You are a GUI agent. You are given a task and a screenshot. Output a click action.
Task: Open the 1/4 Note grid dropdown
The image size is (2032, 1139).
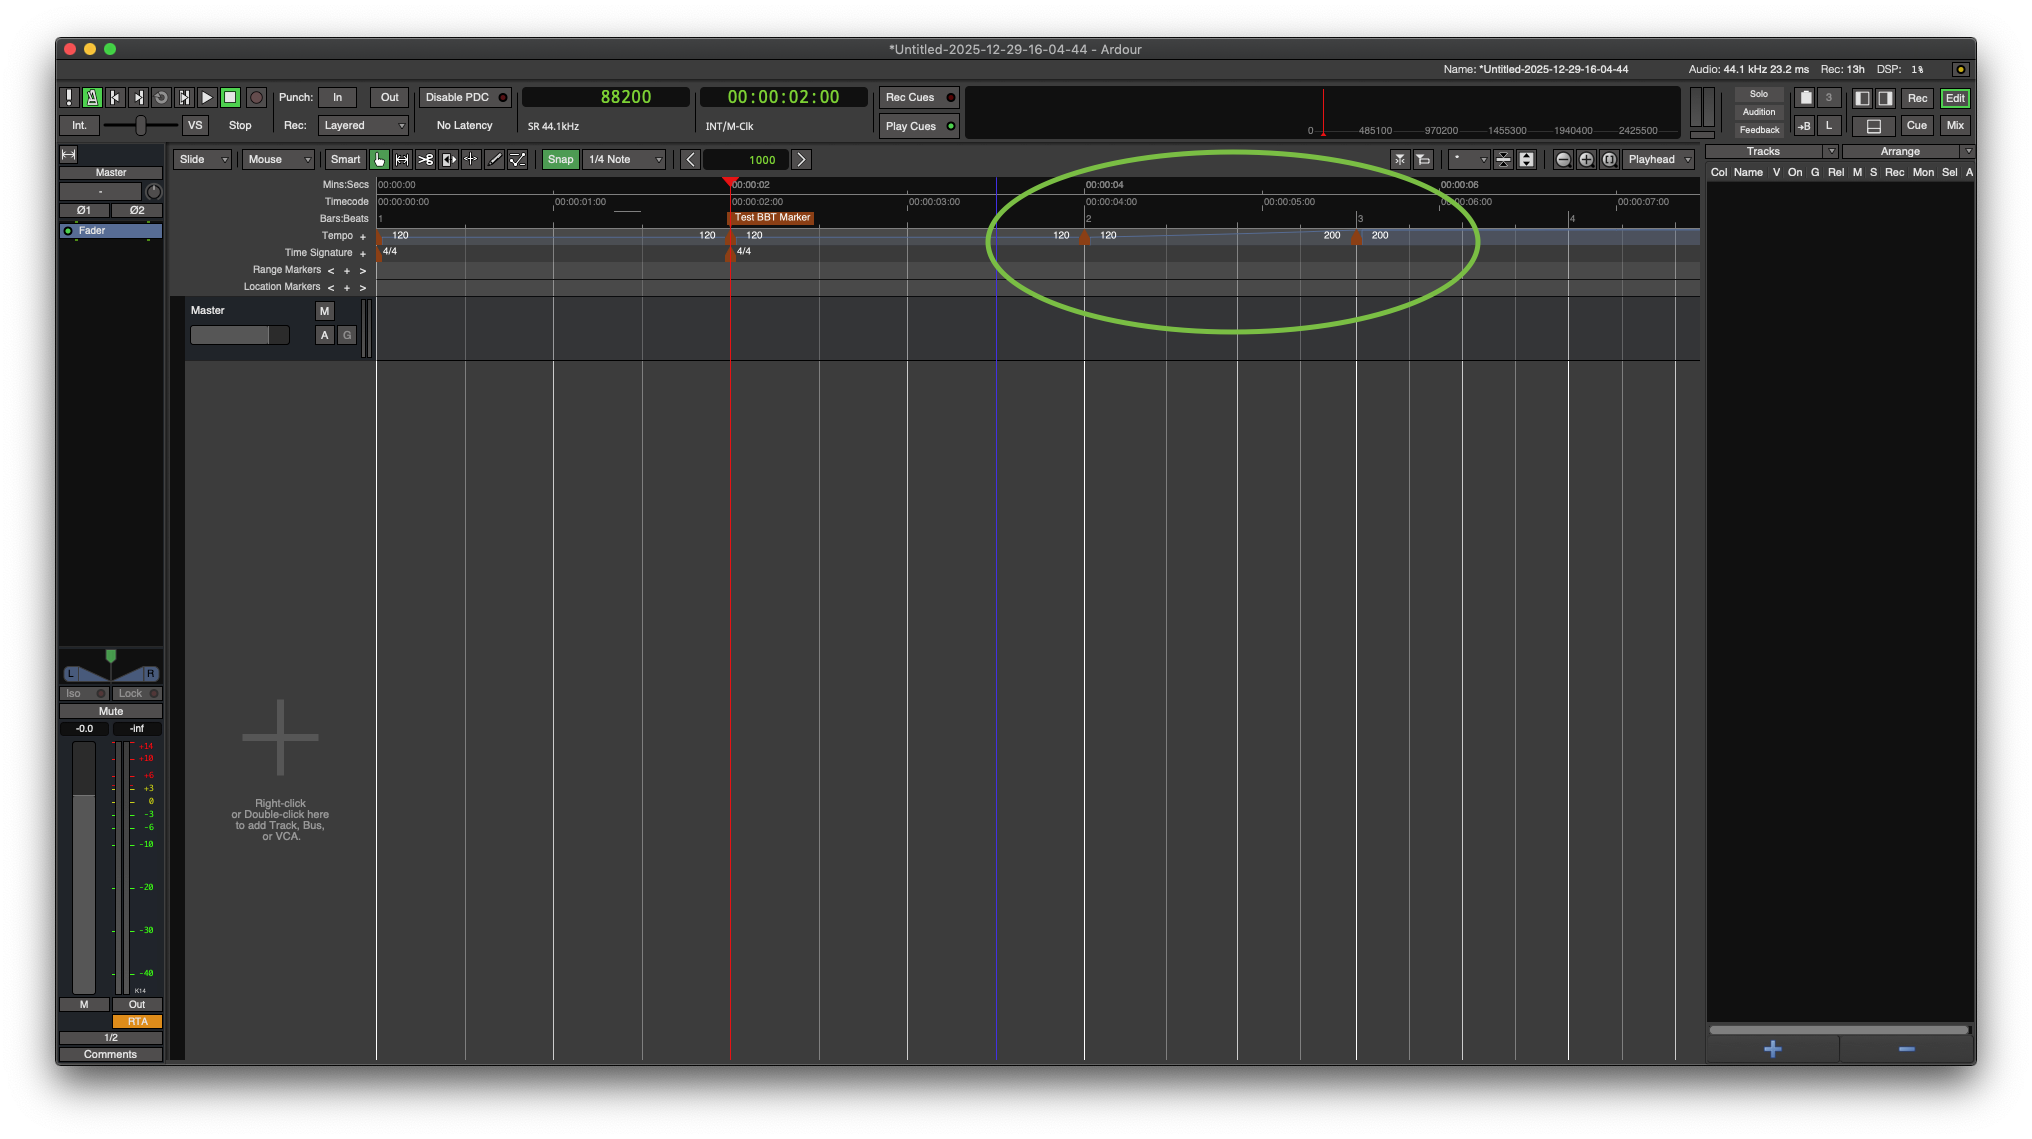click(x=625, y=159)
